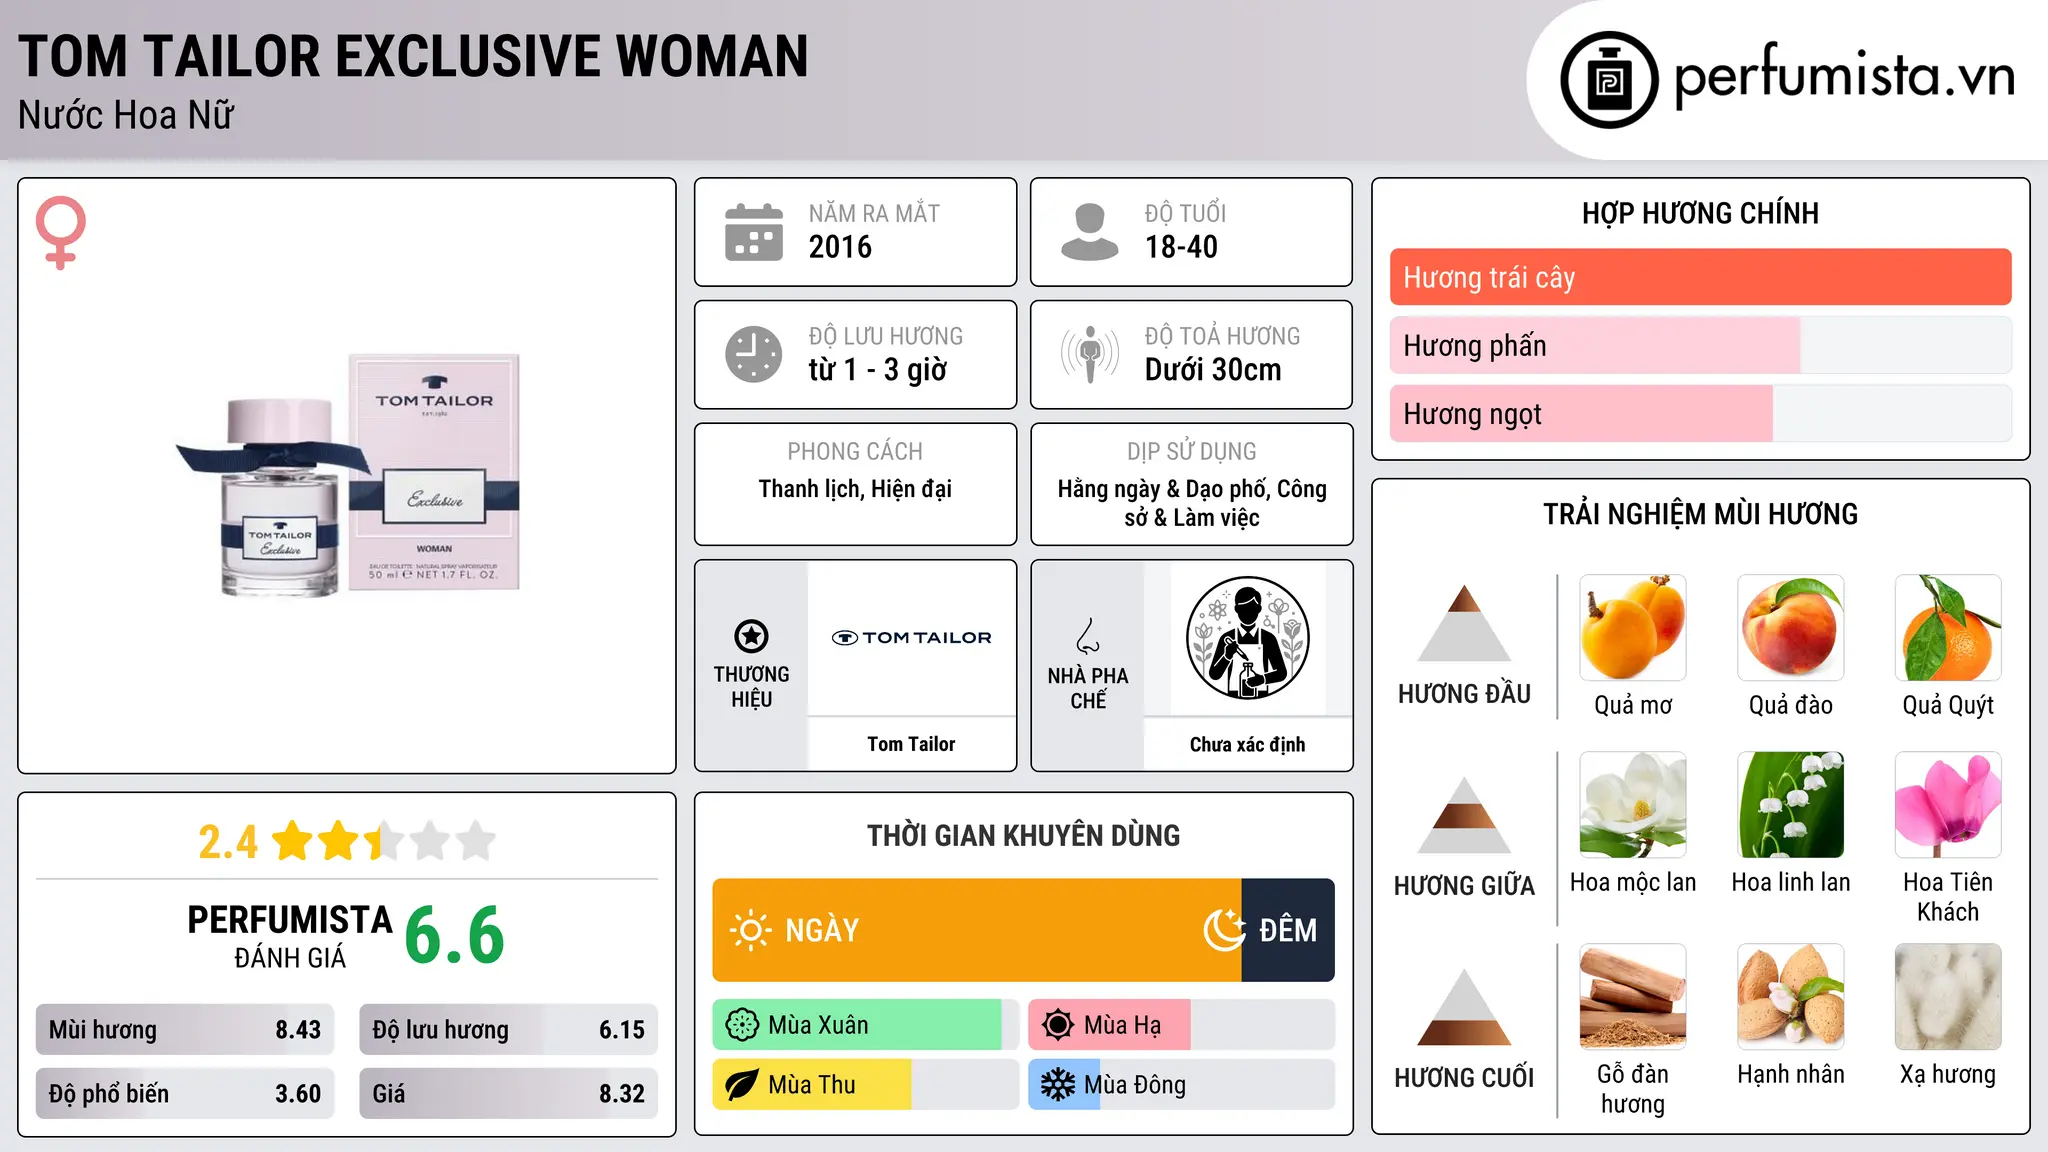Click the Mùa Xuân season bar
The height and width of the screenshot is (1152, 2048).
866,1025
